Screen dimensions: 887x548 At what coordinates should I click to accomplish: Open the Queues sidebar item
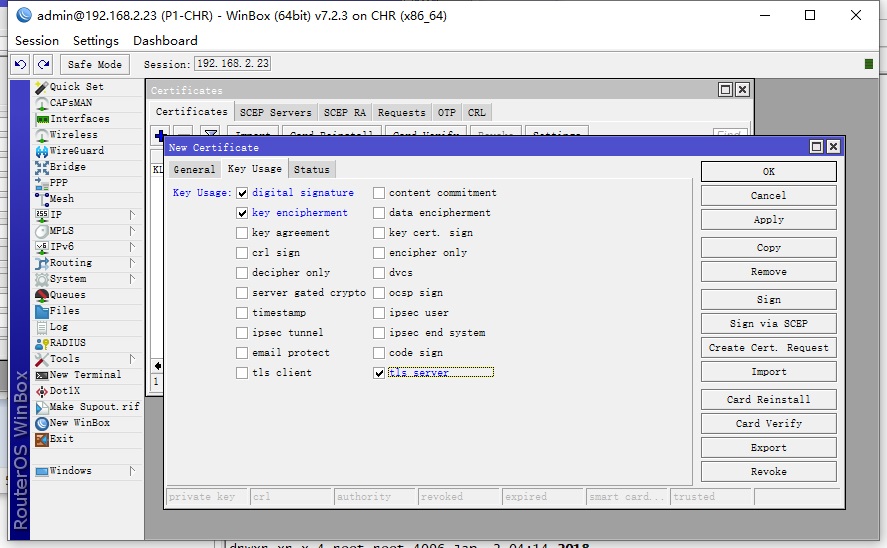pos(67,295)
